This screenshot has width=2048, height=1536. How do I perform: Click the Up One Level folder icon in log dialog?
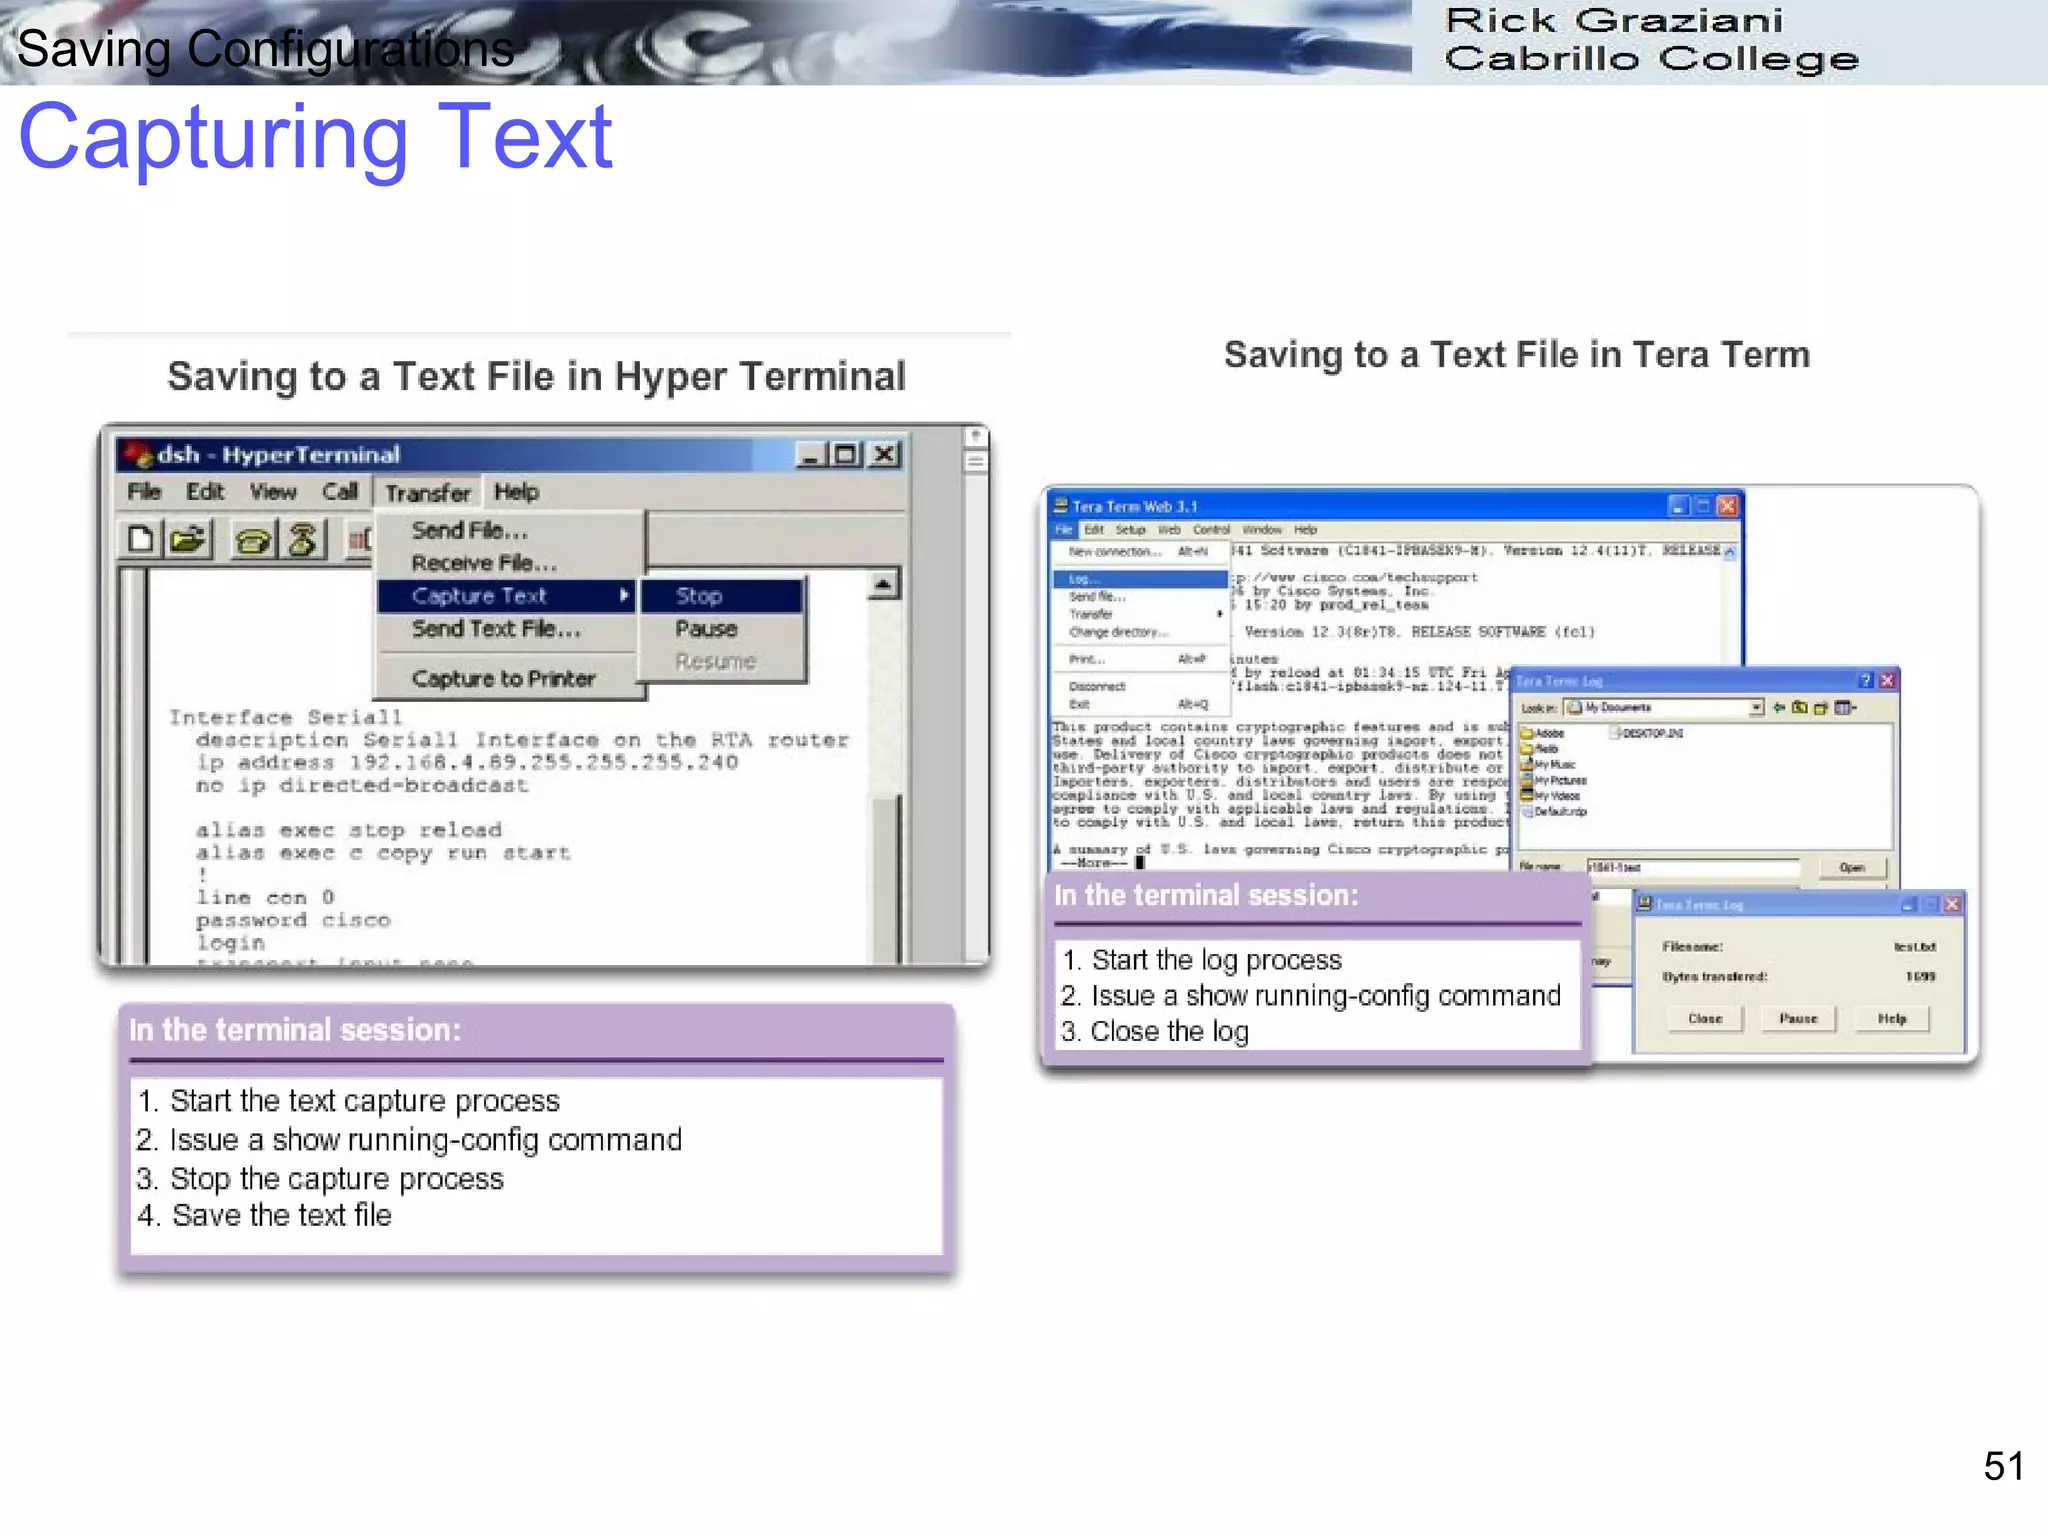click(x=1800, y=708)
